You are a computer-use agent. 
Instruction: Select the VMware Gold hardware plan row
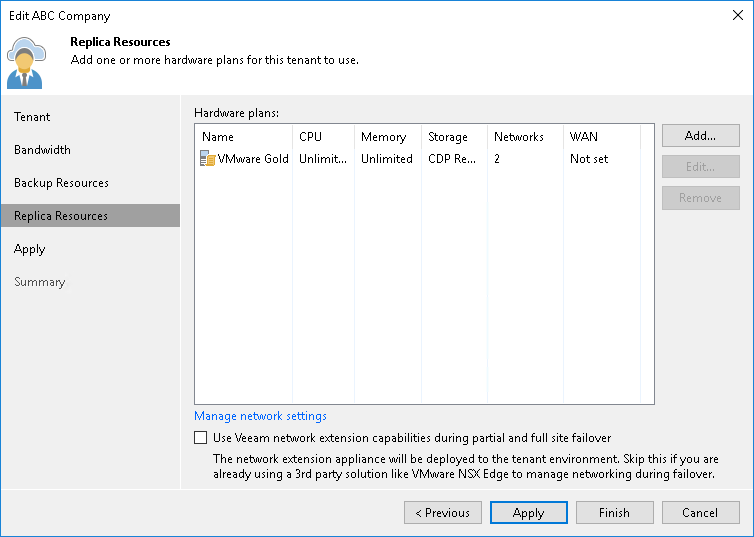click(400, 159)
